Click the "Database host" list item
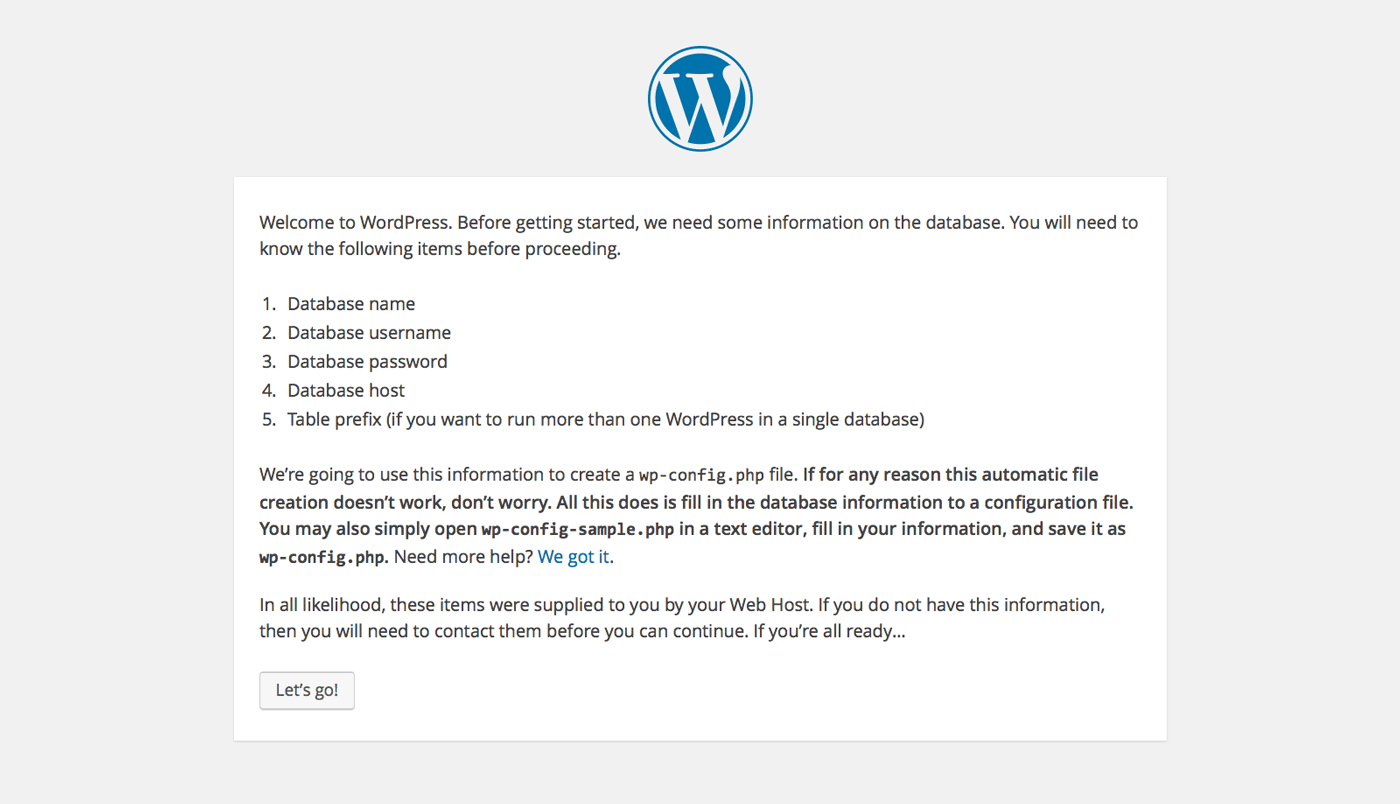1400x804 pixels. tap(346, 391)
